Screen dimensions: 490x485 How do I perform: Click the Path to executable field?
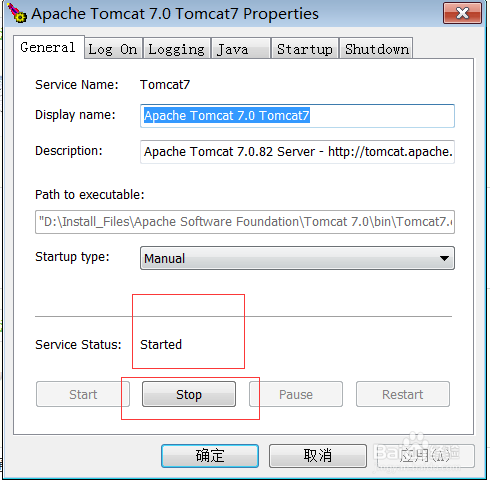[x=245, y=222]
